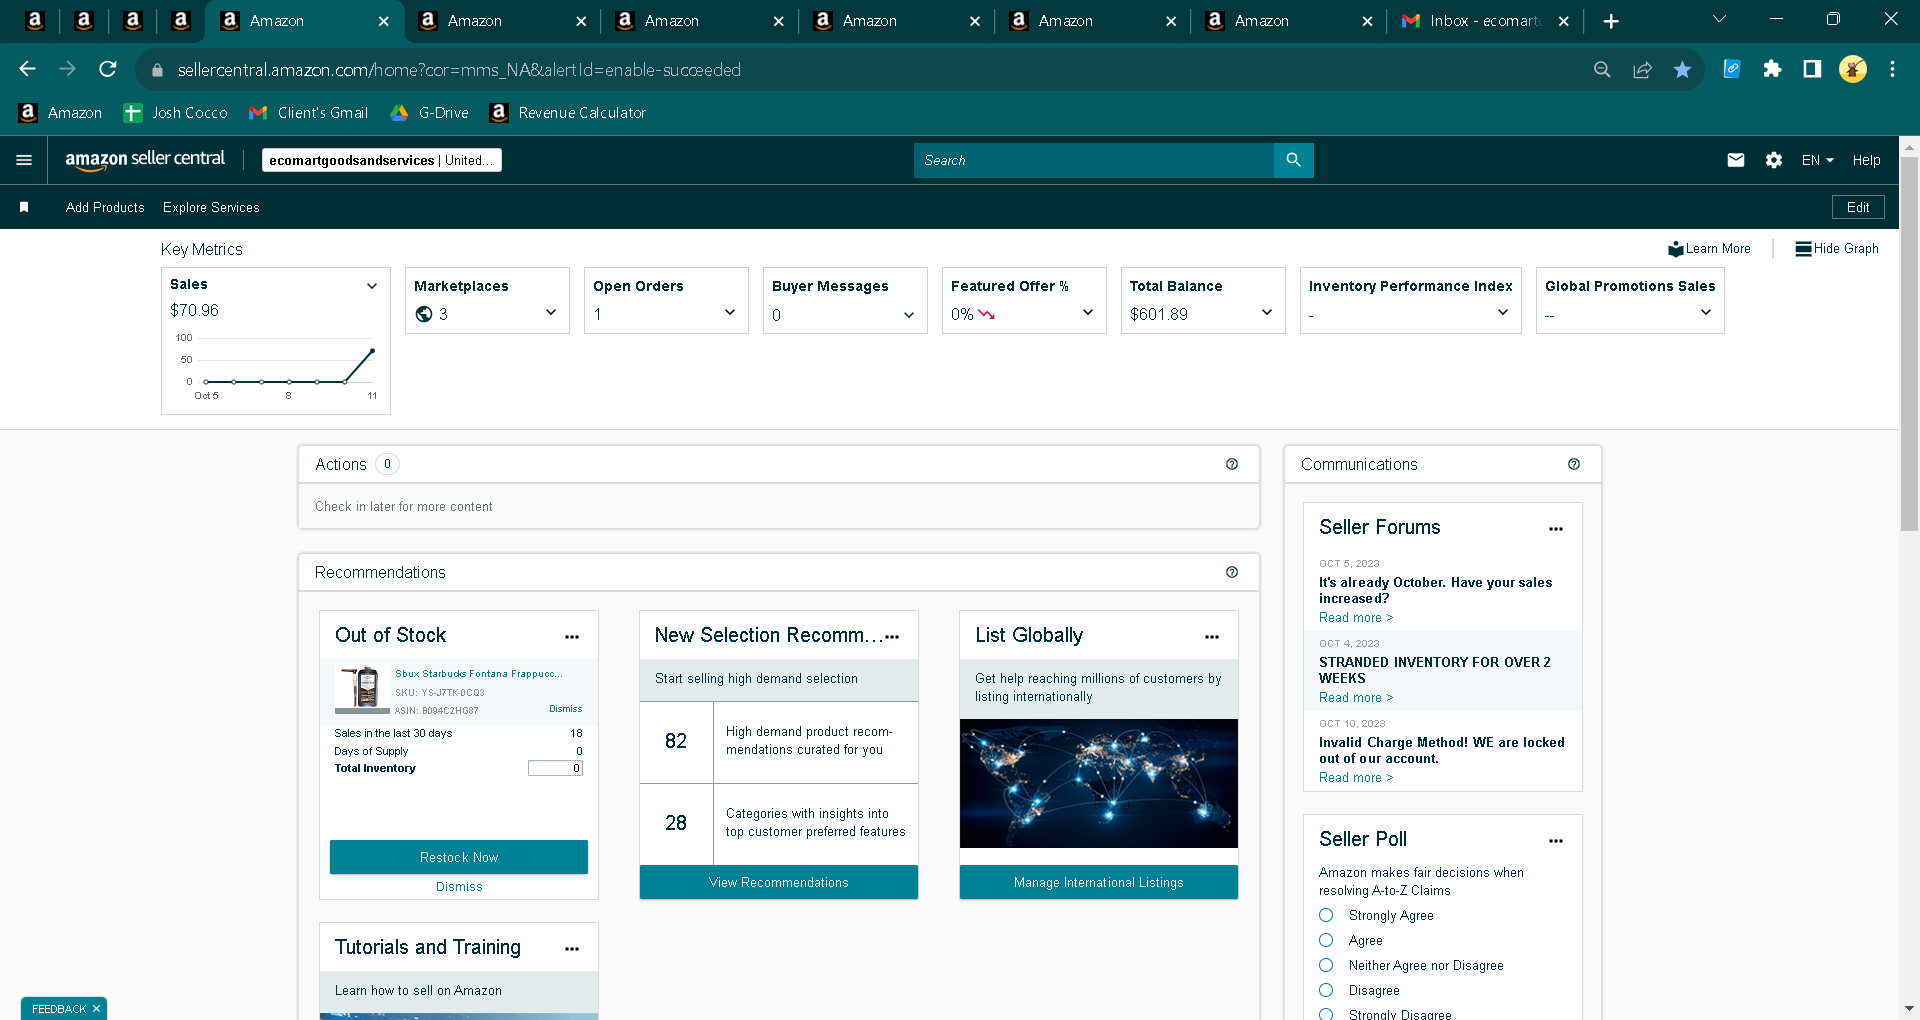Viewport: 1920px width, 1020px height.
Task: Select the Strongly Agree poll option
Action: pyautogui.click(x=1326, y=915)
